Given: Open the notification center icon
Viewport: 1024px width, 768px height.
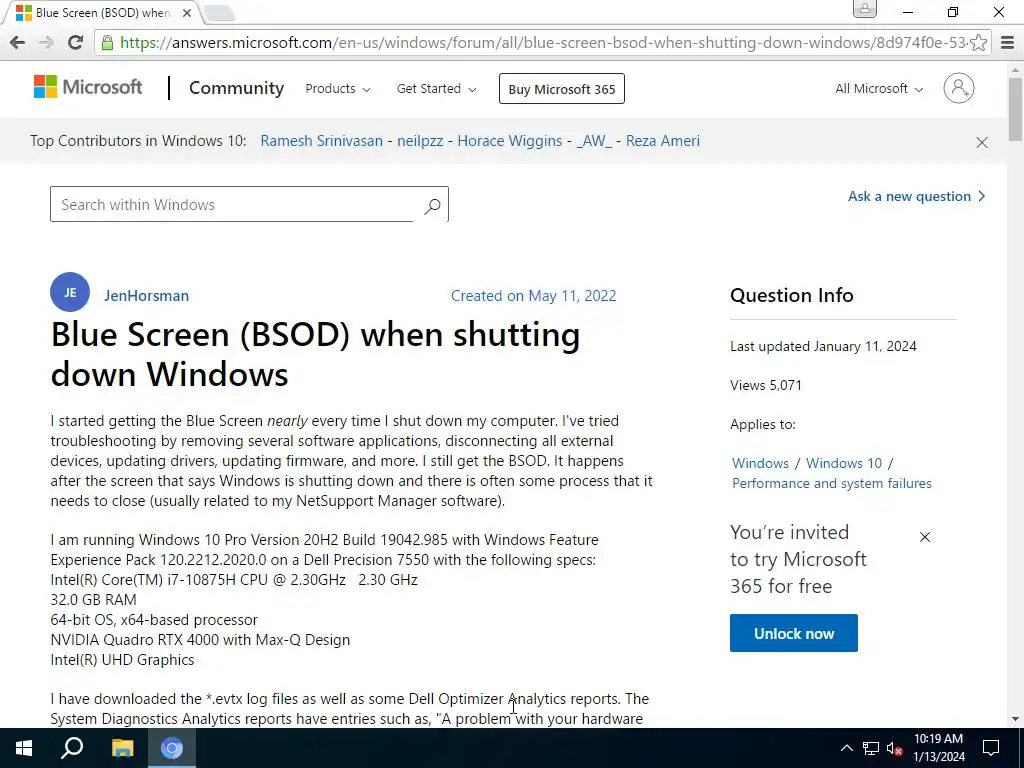Looking at the screenshot, I should pyautogui.click(x=991, y=748).
